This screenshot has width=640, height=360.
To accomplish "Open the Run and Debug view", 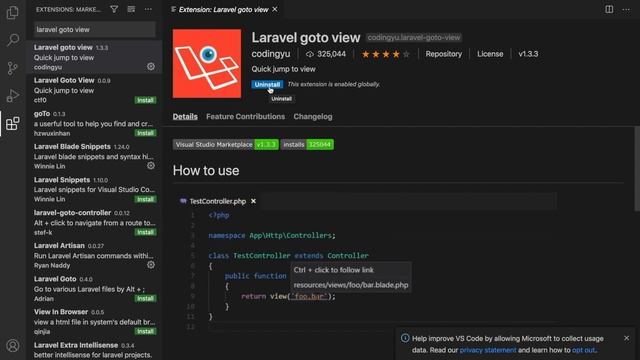I will click(x=13, y=96).
